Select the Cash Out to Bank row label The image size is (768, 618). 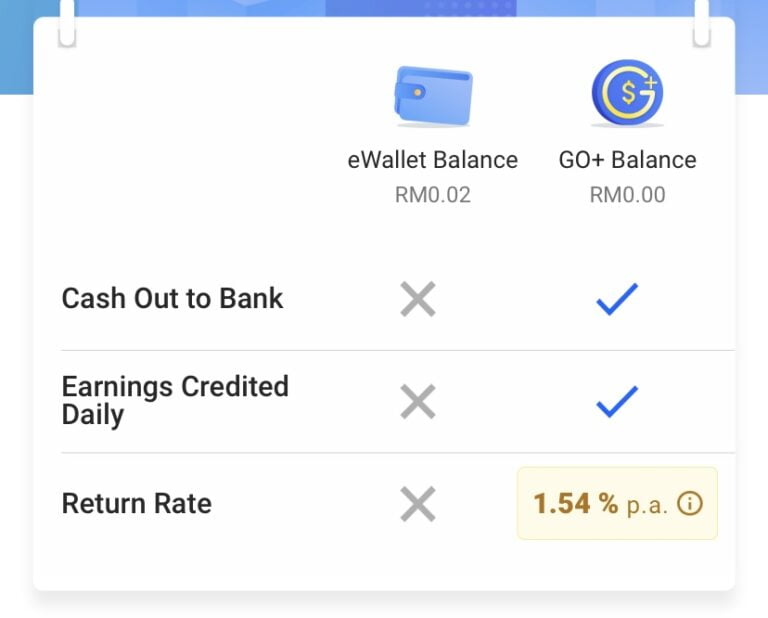(x=173, y=299)
